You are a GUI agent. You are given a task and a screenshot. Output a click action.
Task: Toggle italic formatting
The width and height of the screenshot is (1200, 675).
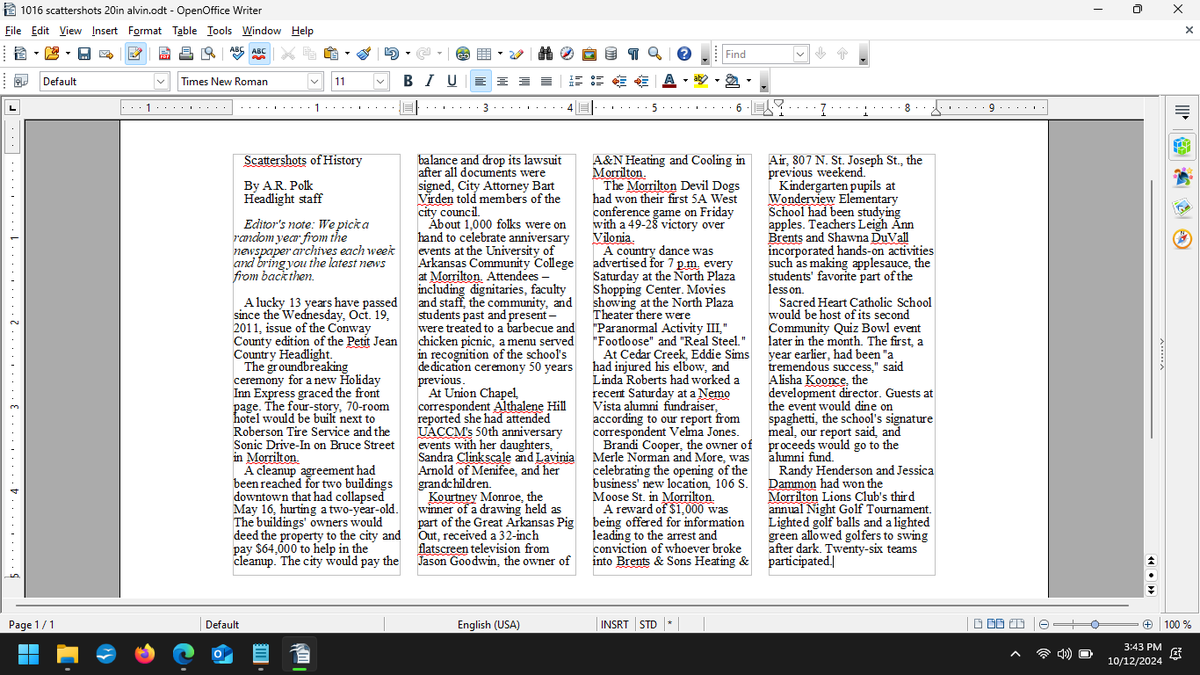430,81
